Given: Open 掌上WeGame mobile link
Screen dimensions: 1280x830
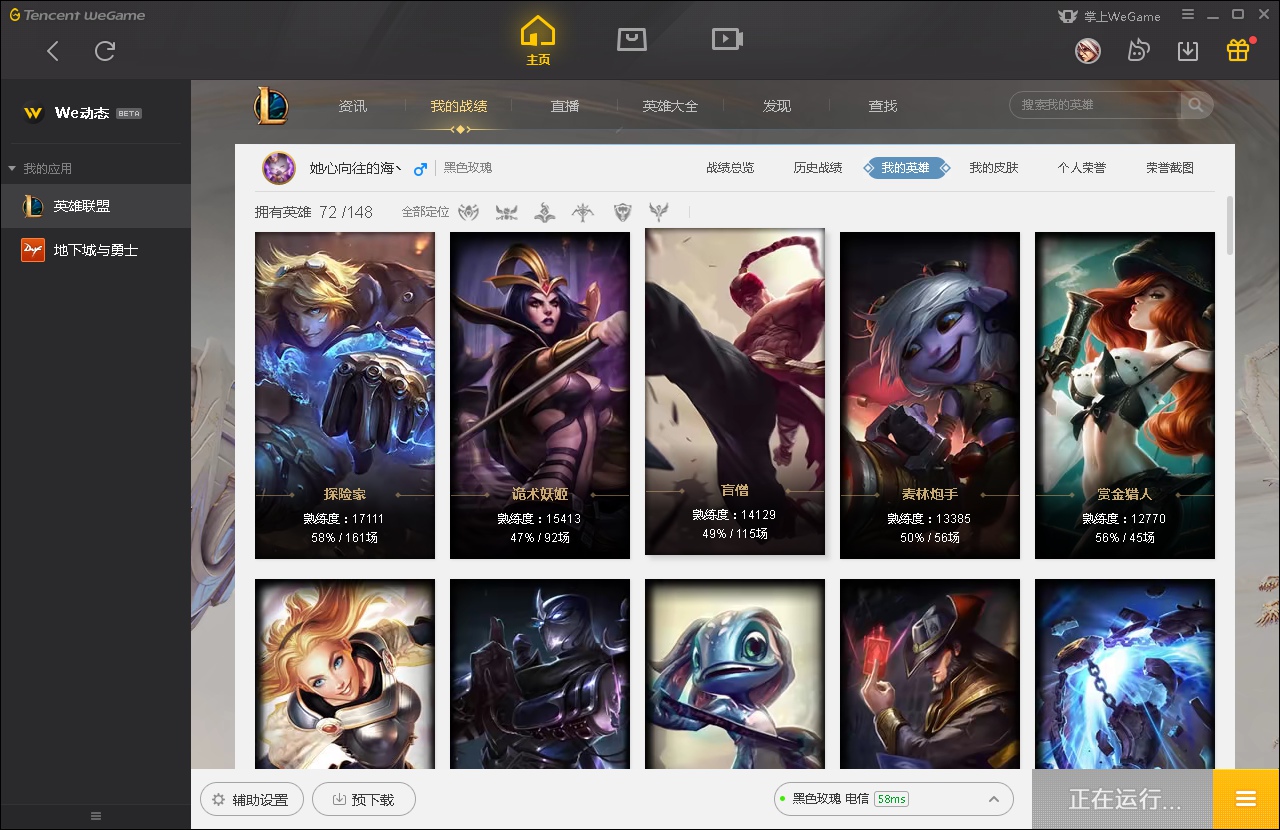Looking at the screenshot, I should pos(1109,16).
